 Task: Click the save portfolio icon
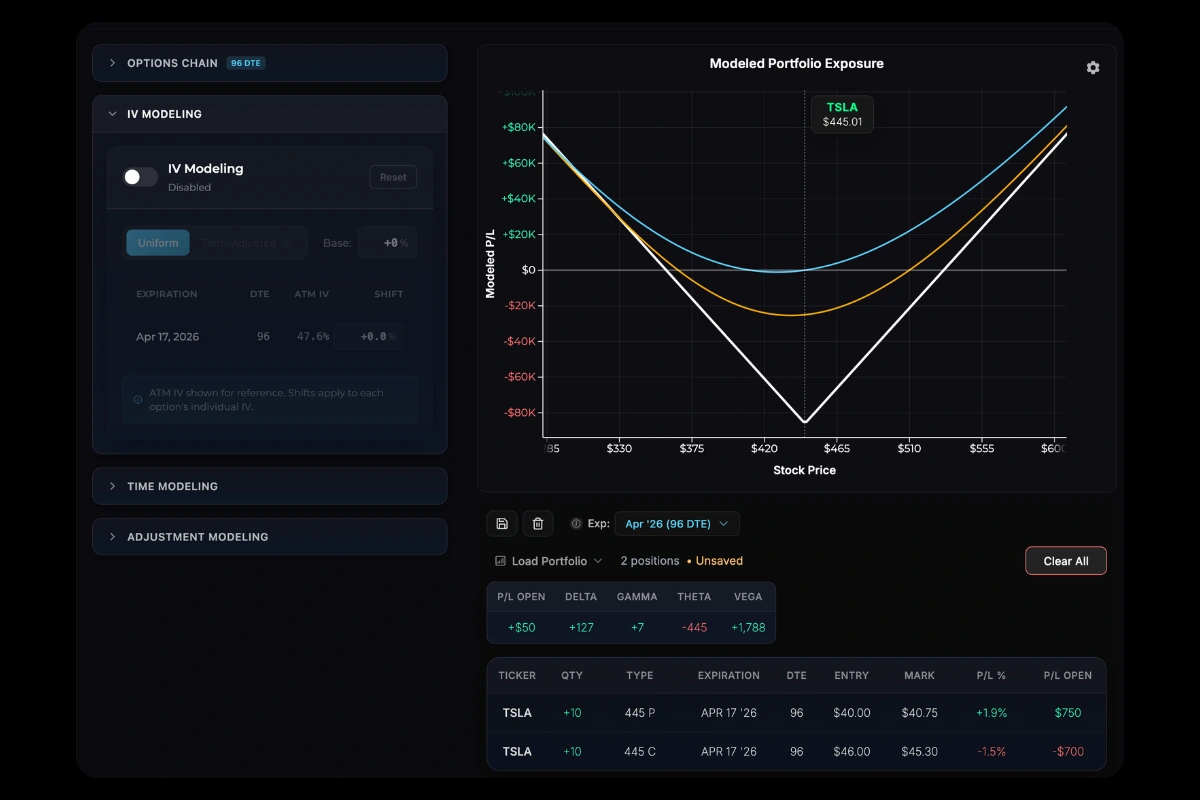coord(502,523)
